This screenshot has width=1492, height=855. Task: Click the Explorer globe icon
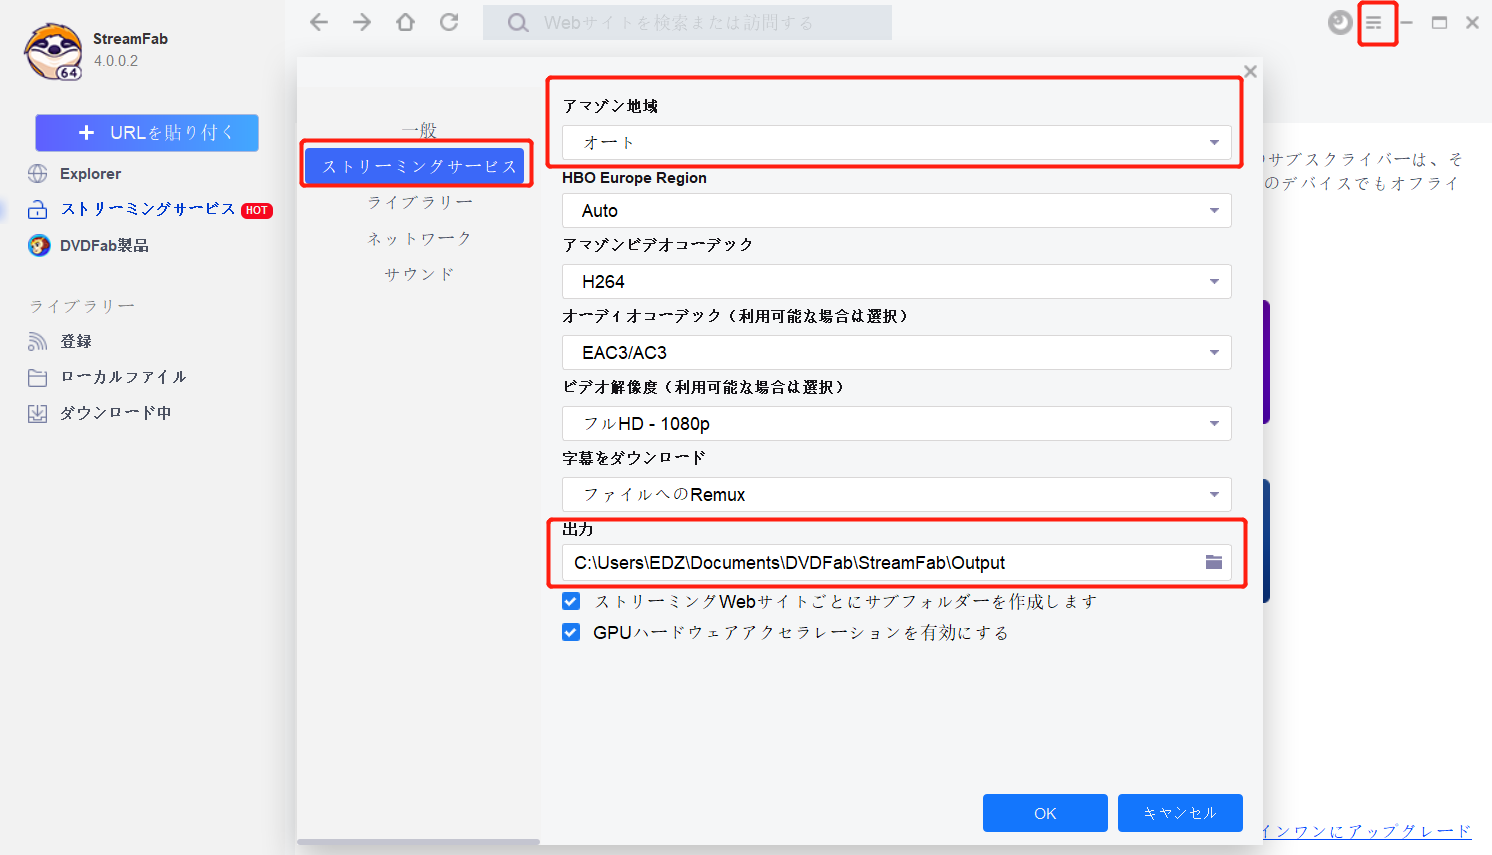tap(38, 174)
